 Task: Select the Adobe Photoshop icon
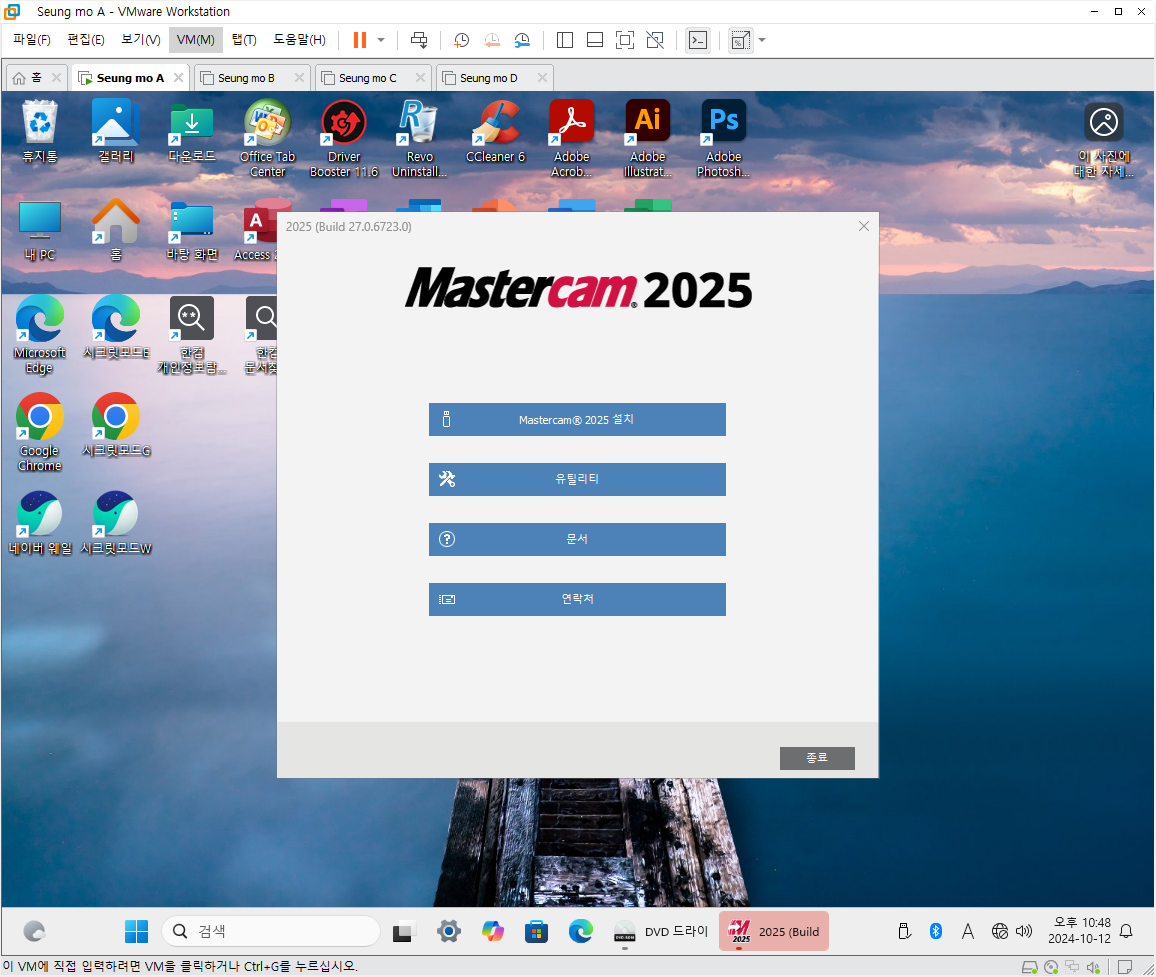point(723,139)
